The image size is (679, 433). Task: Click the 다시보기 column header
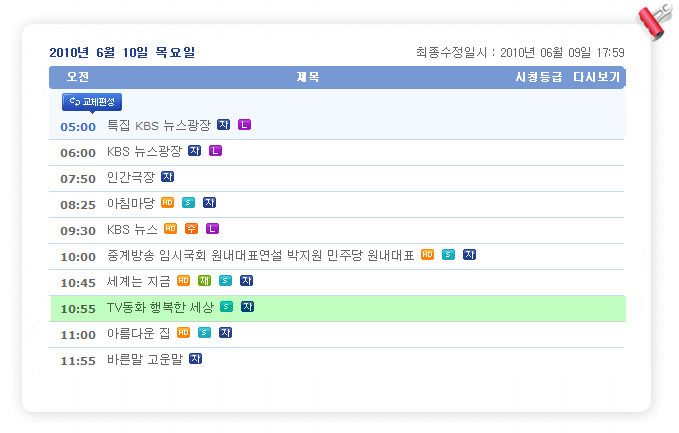pos(597,77)
